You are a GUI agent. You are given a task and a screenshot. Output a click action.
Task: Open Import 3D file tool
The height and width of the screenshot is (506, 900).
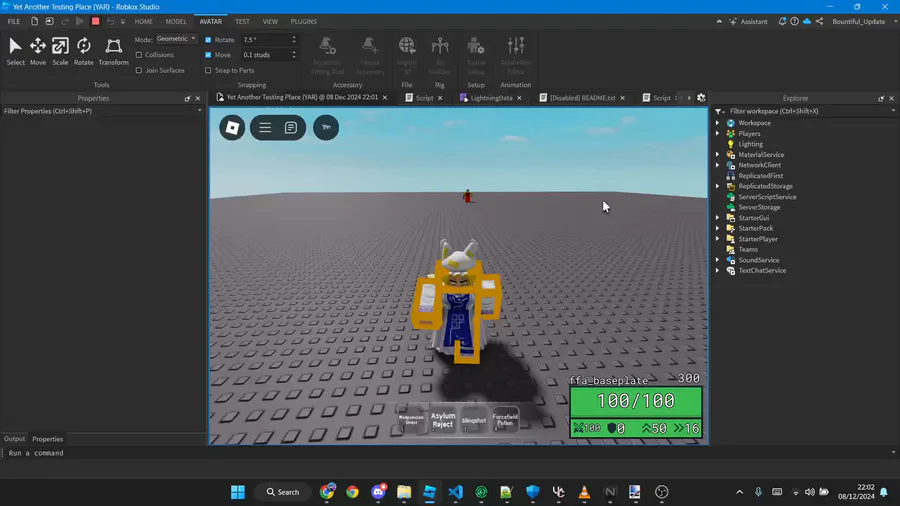[407, 56]
